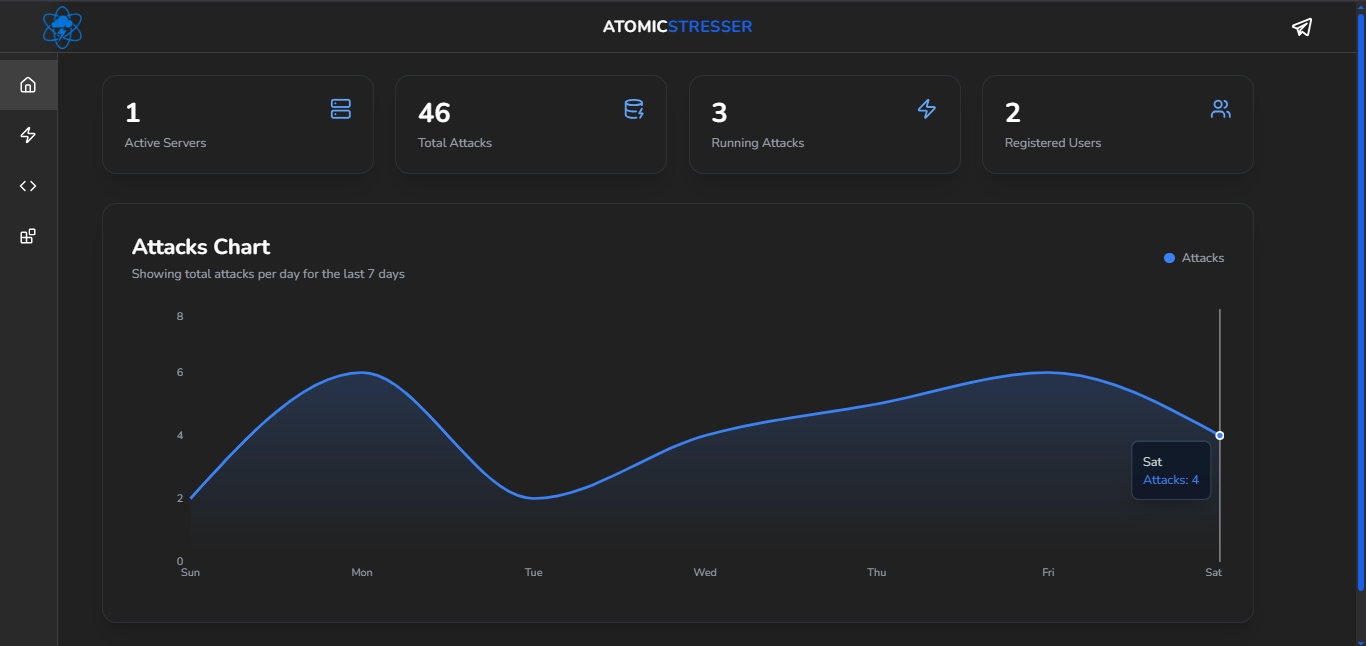Screen dimensions: 1366x646
Task: Click the Mon axis label
Action: 362,573
